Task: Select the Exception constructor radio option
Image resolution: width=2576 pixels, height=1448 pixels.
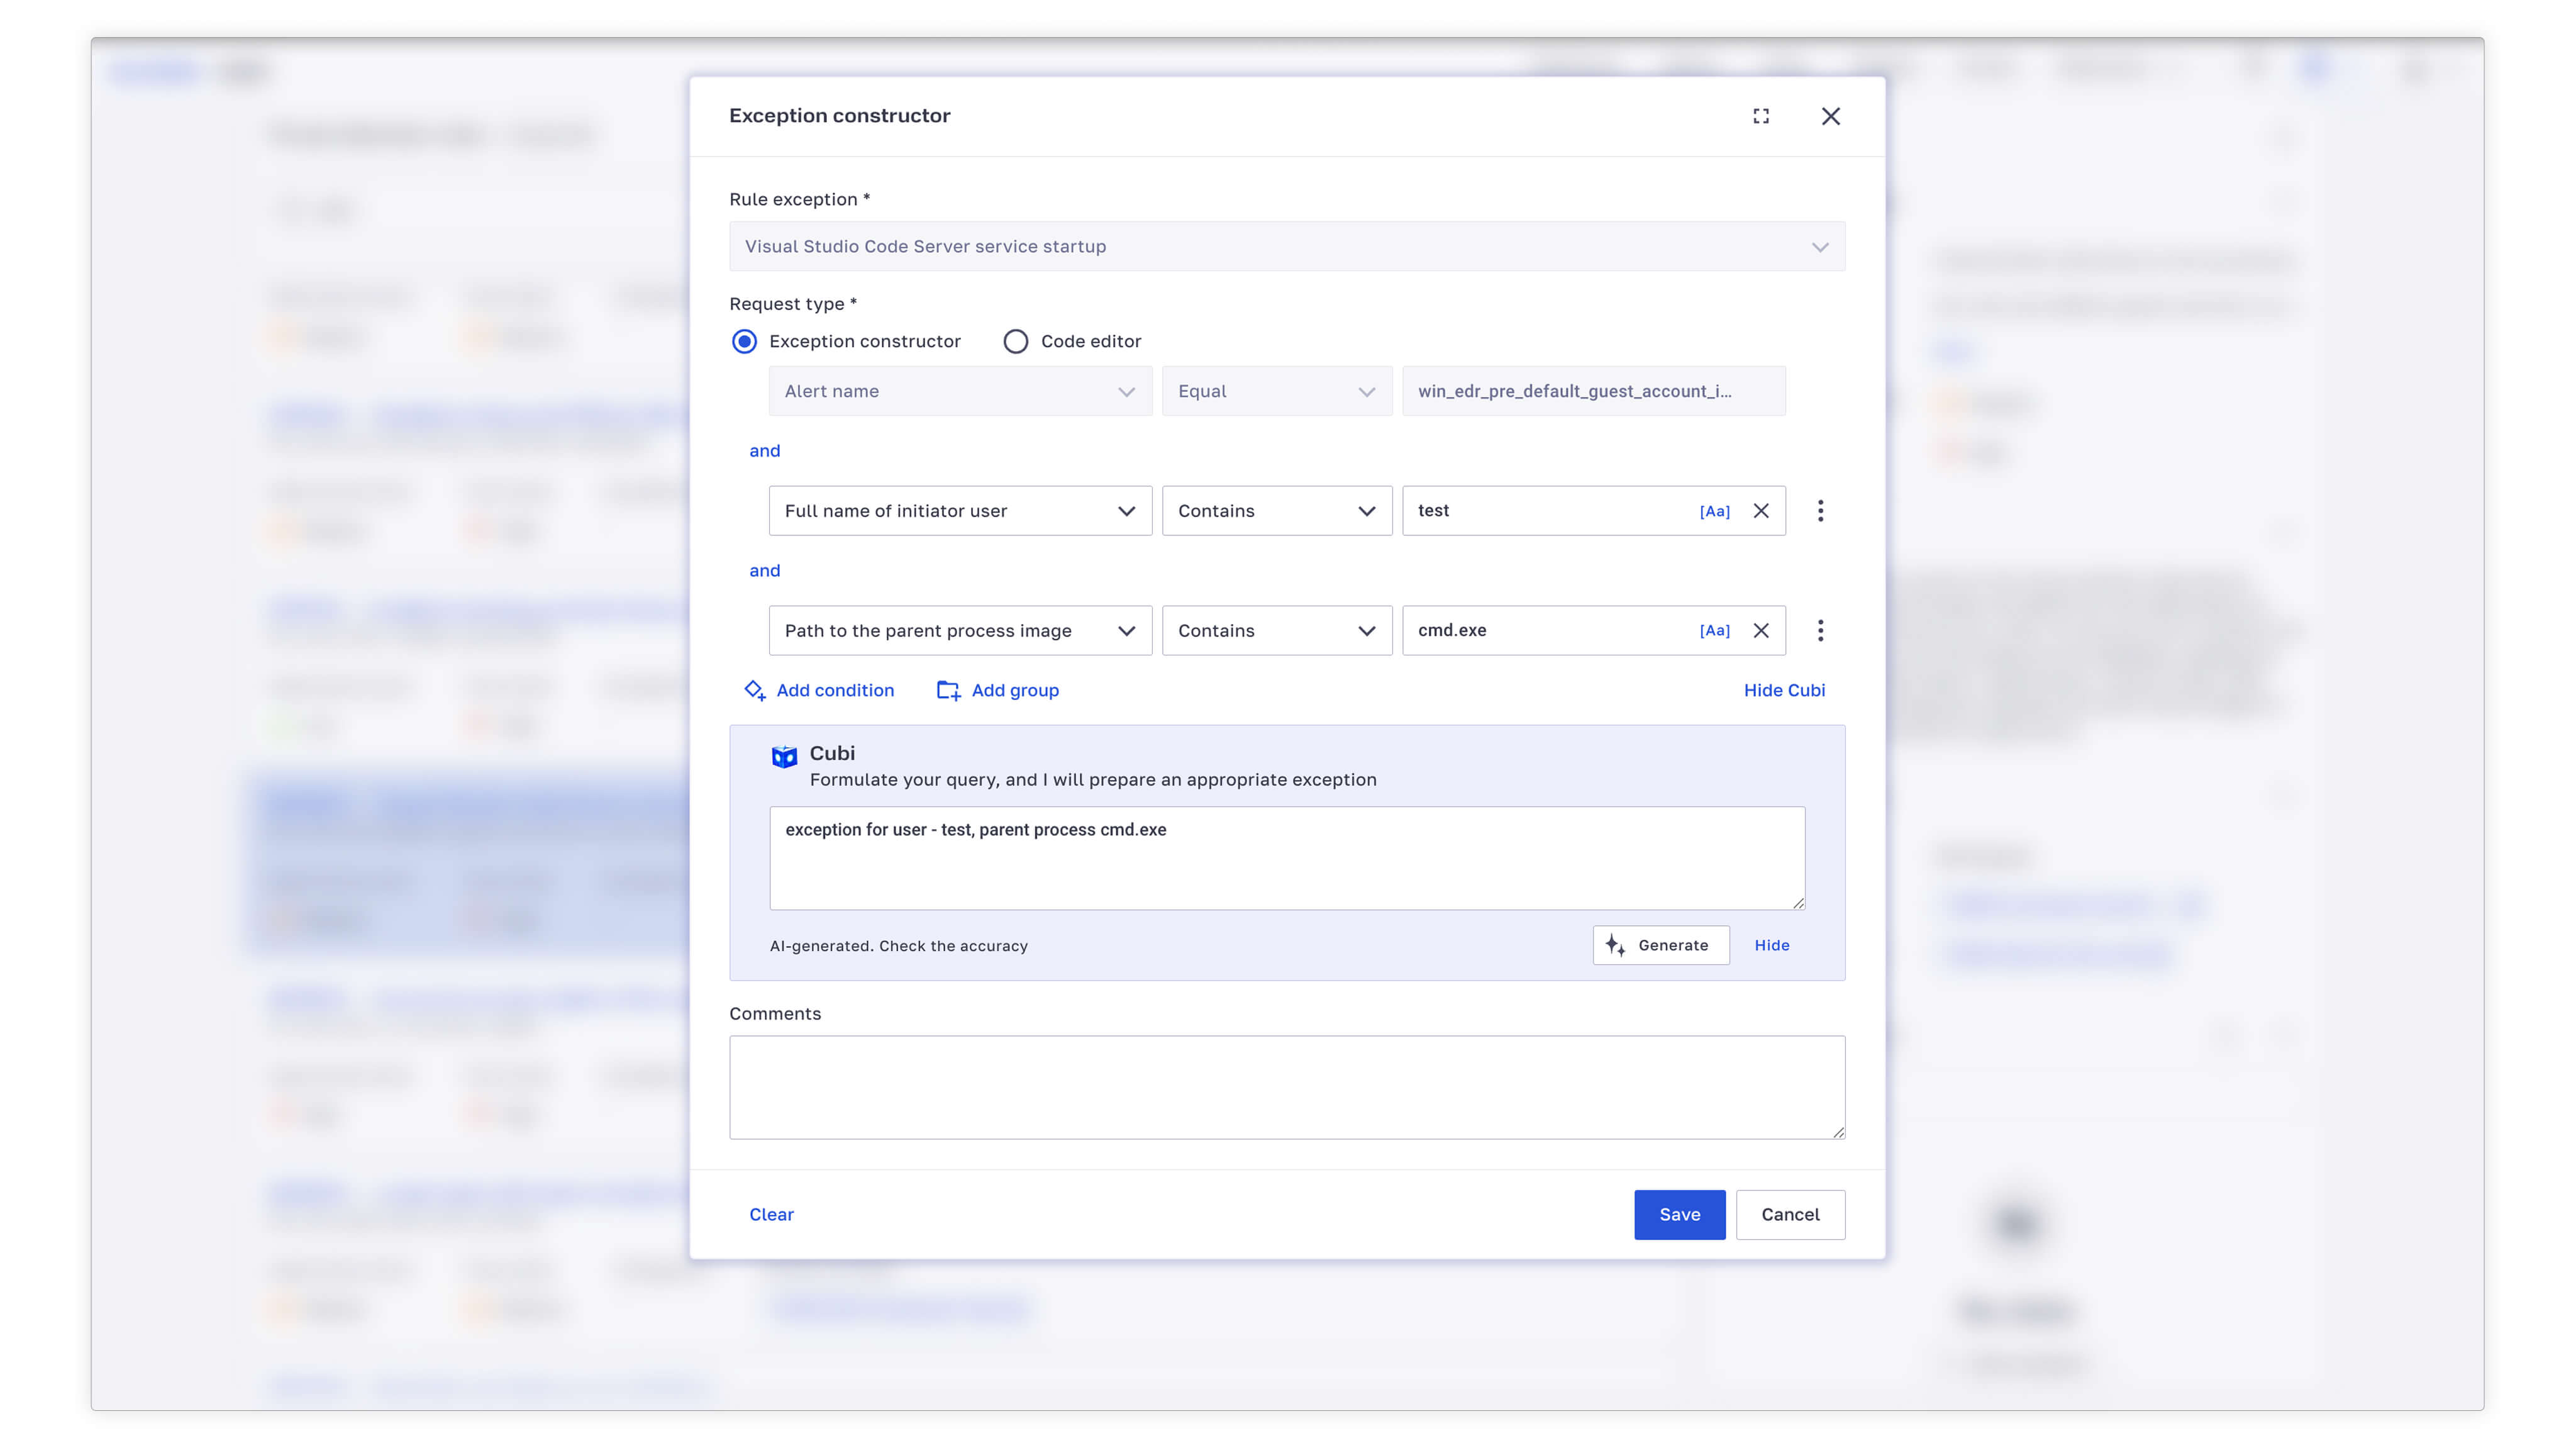Action: 744,341
